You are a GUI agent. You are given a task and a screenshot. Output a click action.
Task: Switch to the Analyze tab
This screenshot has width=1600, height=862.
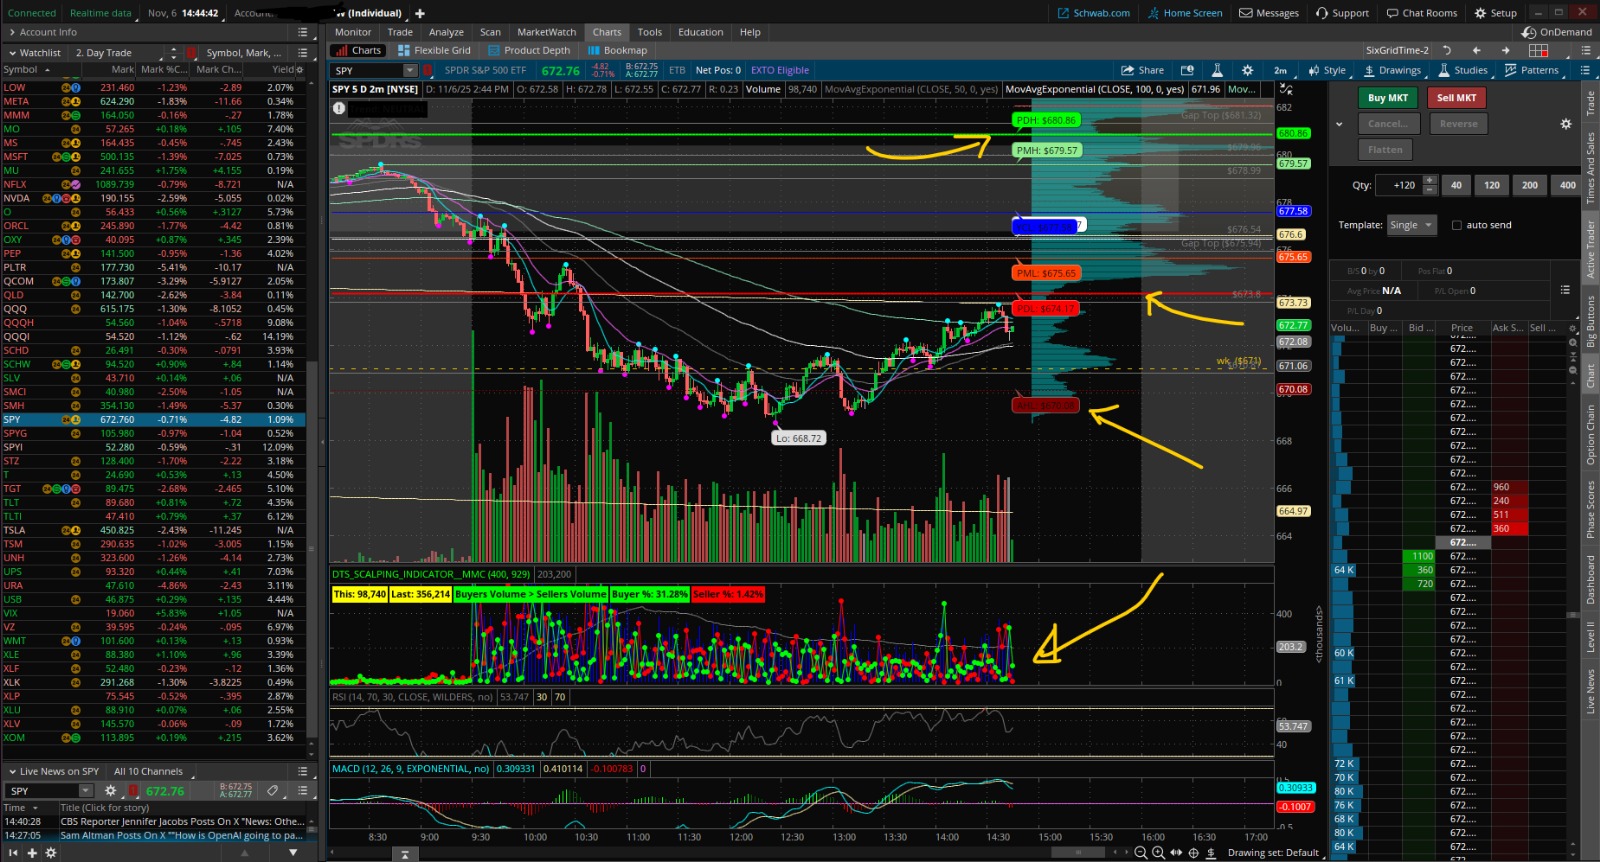coord(446,32)
